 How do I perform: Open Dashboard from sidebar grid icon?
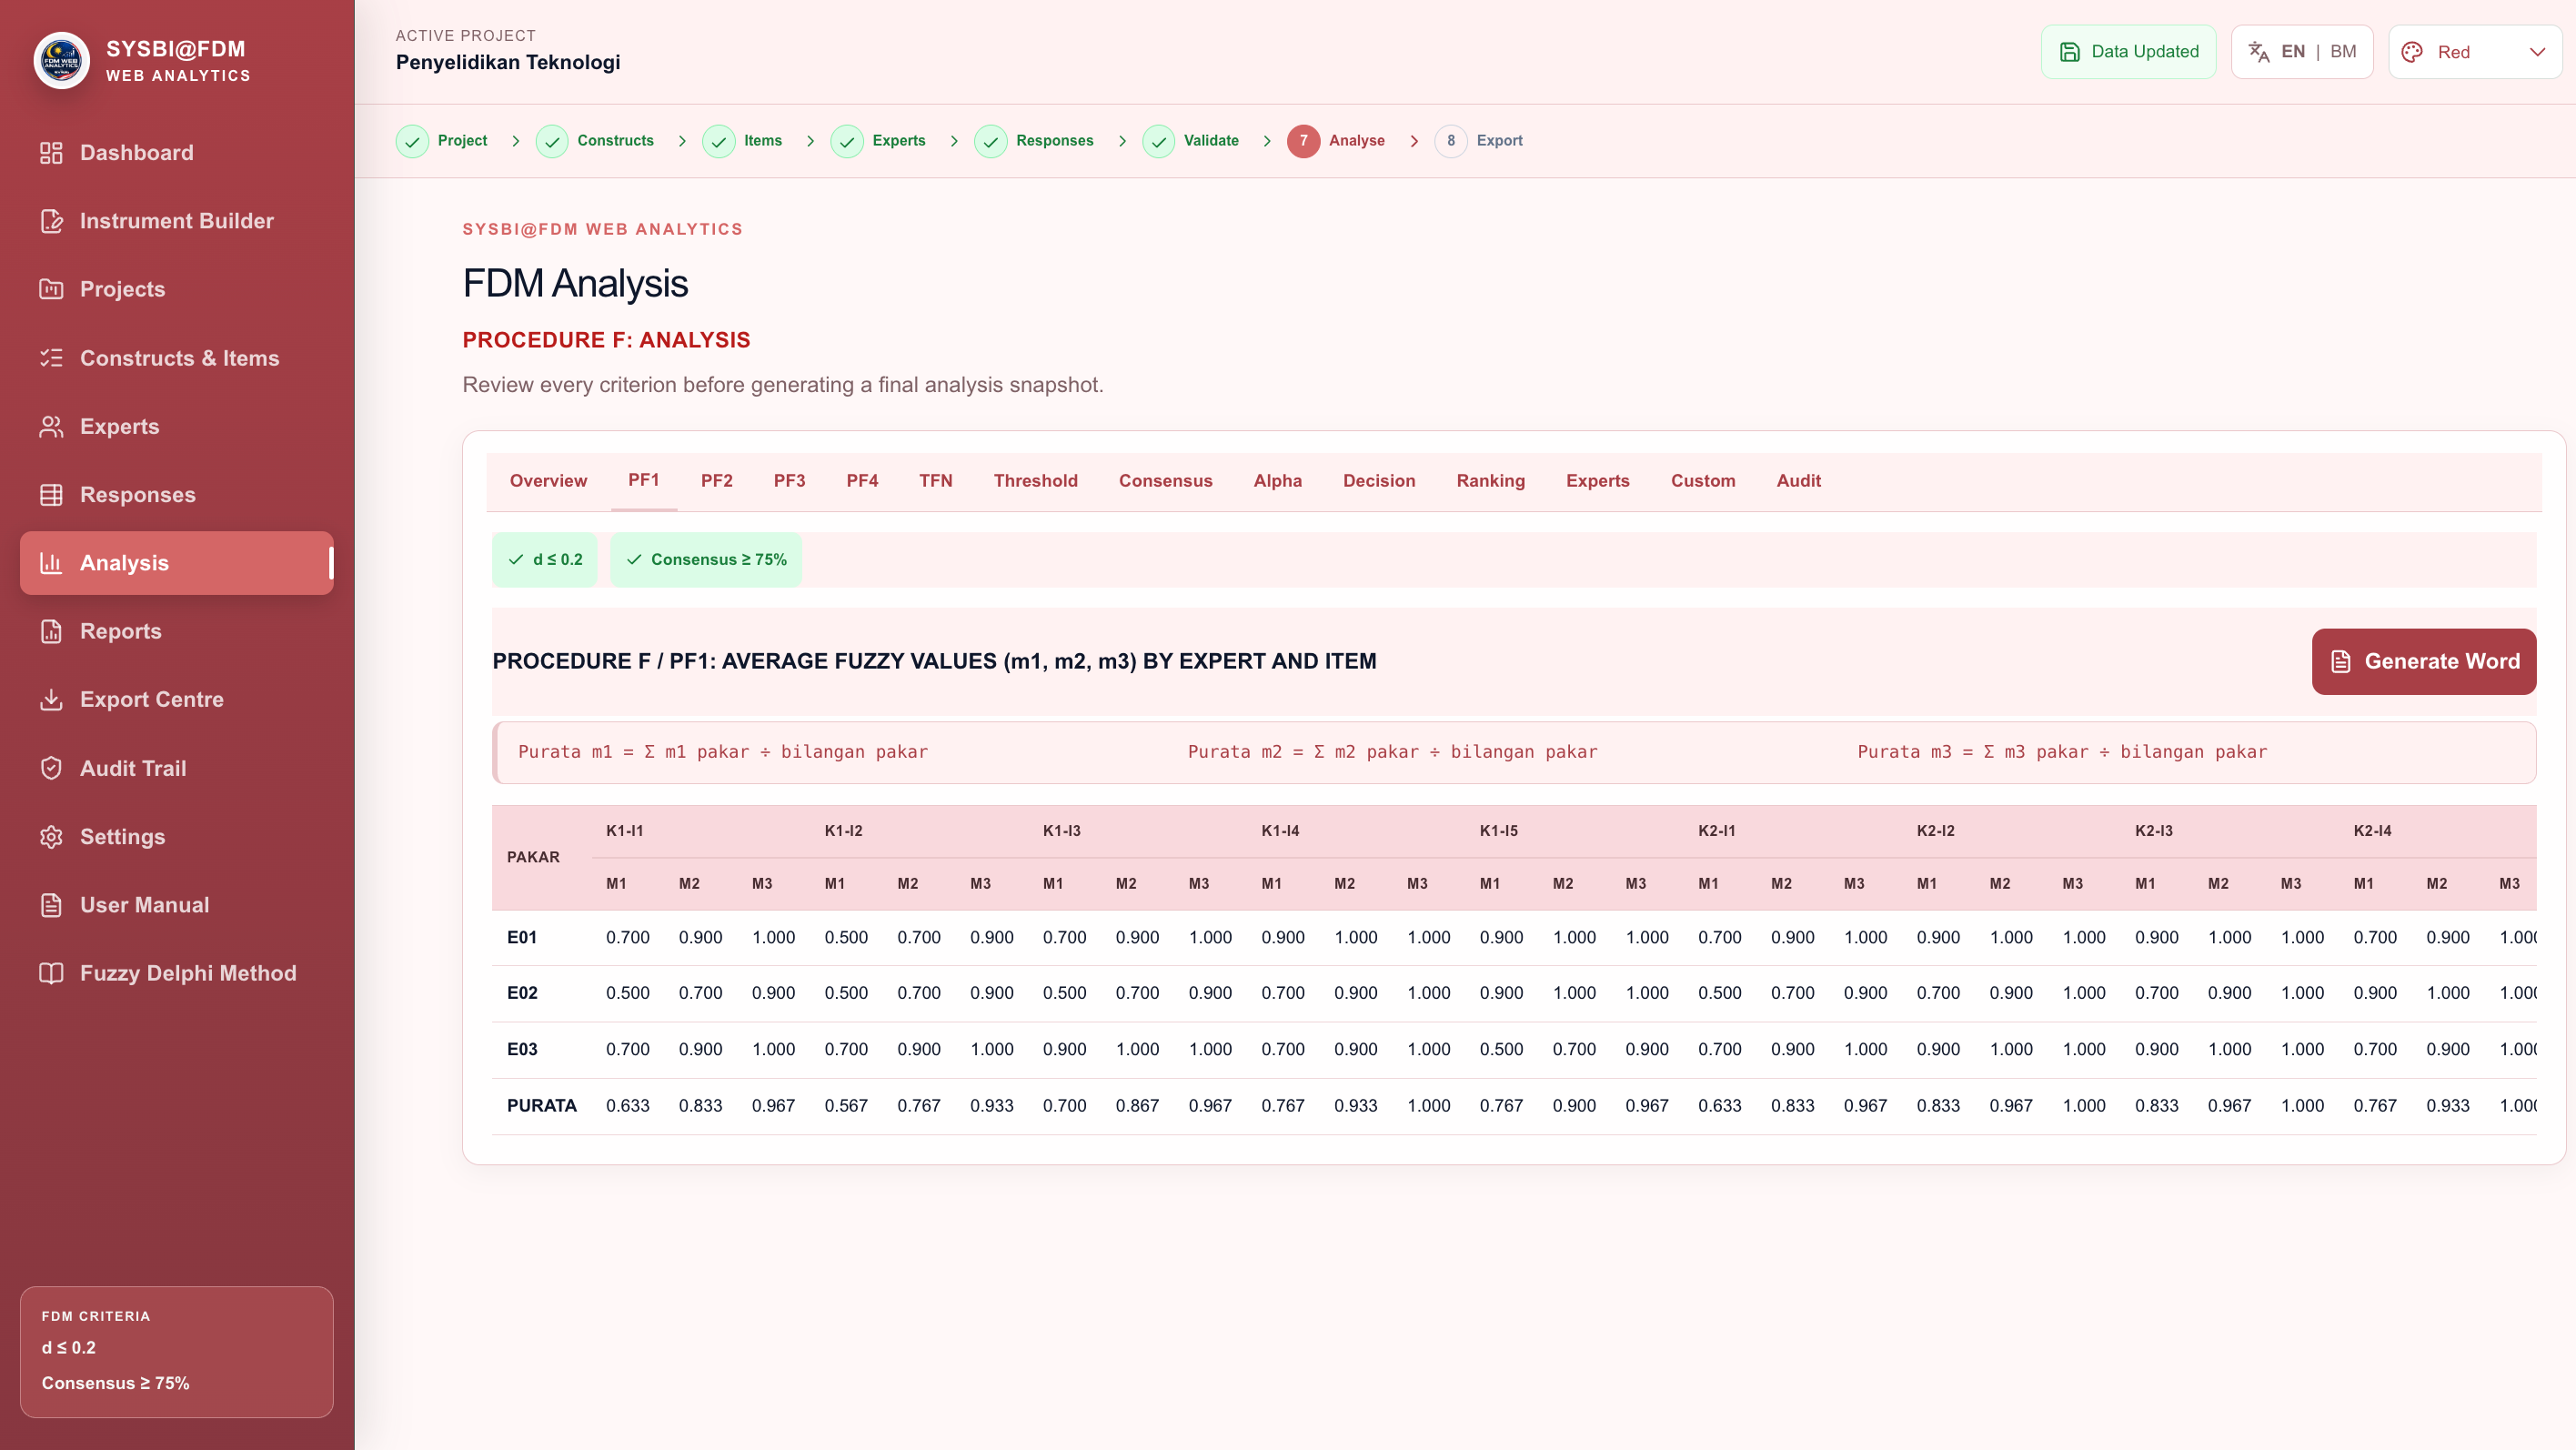coord(51,153)
